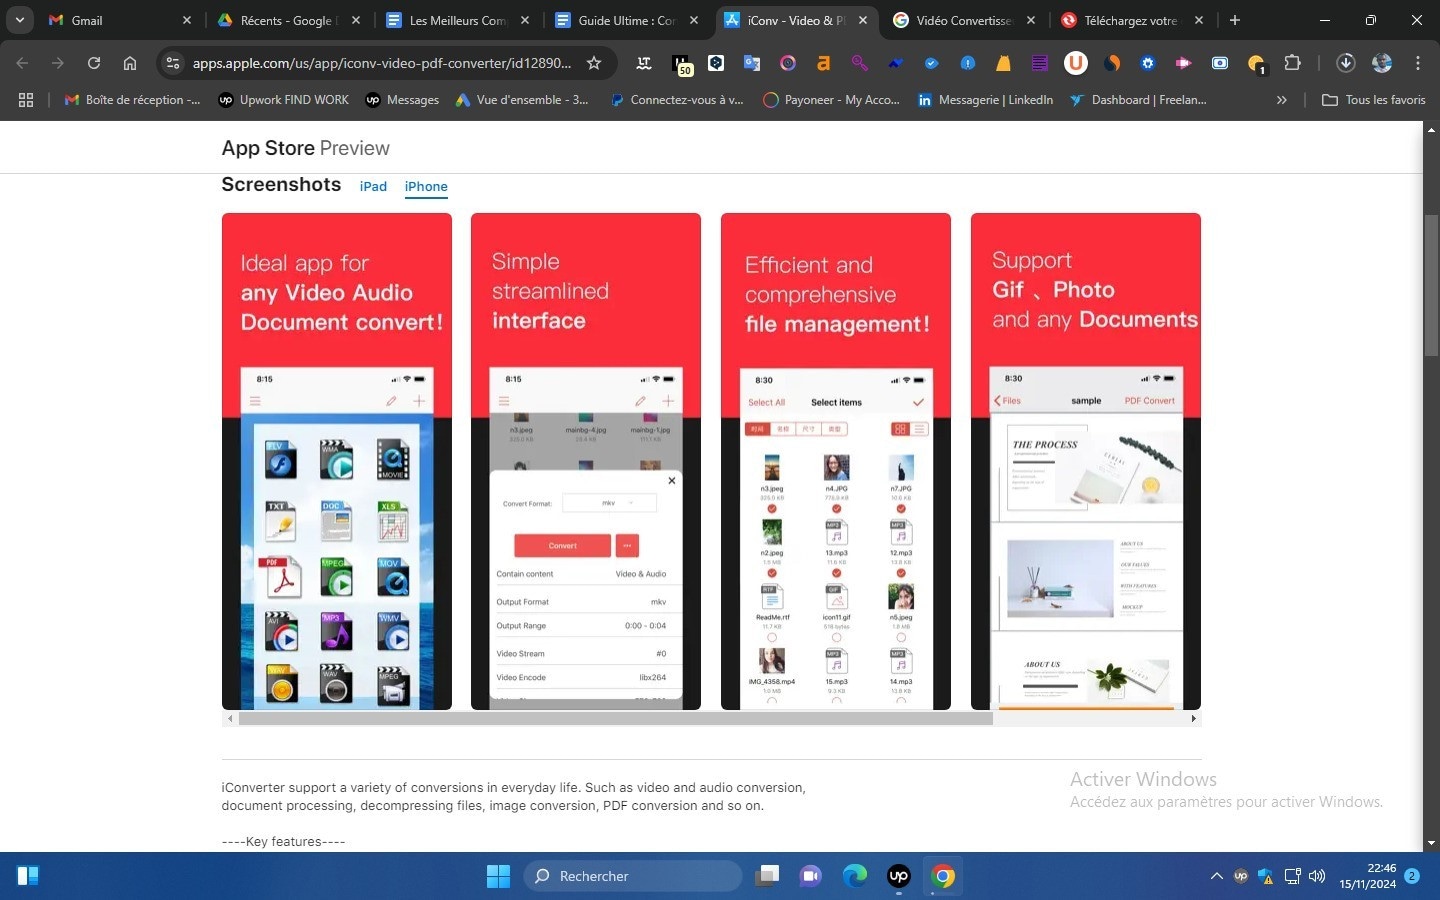Open the extension icon with 50 badge
The image size is (1440, 900).
(x=682, y=65)
